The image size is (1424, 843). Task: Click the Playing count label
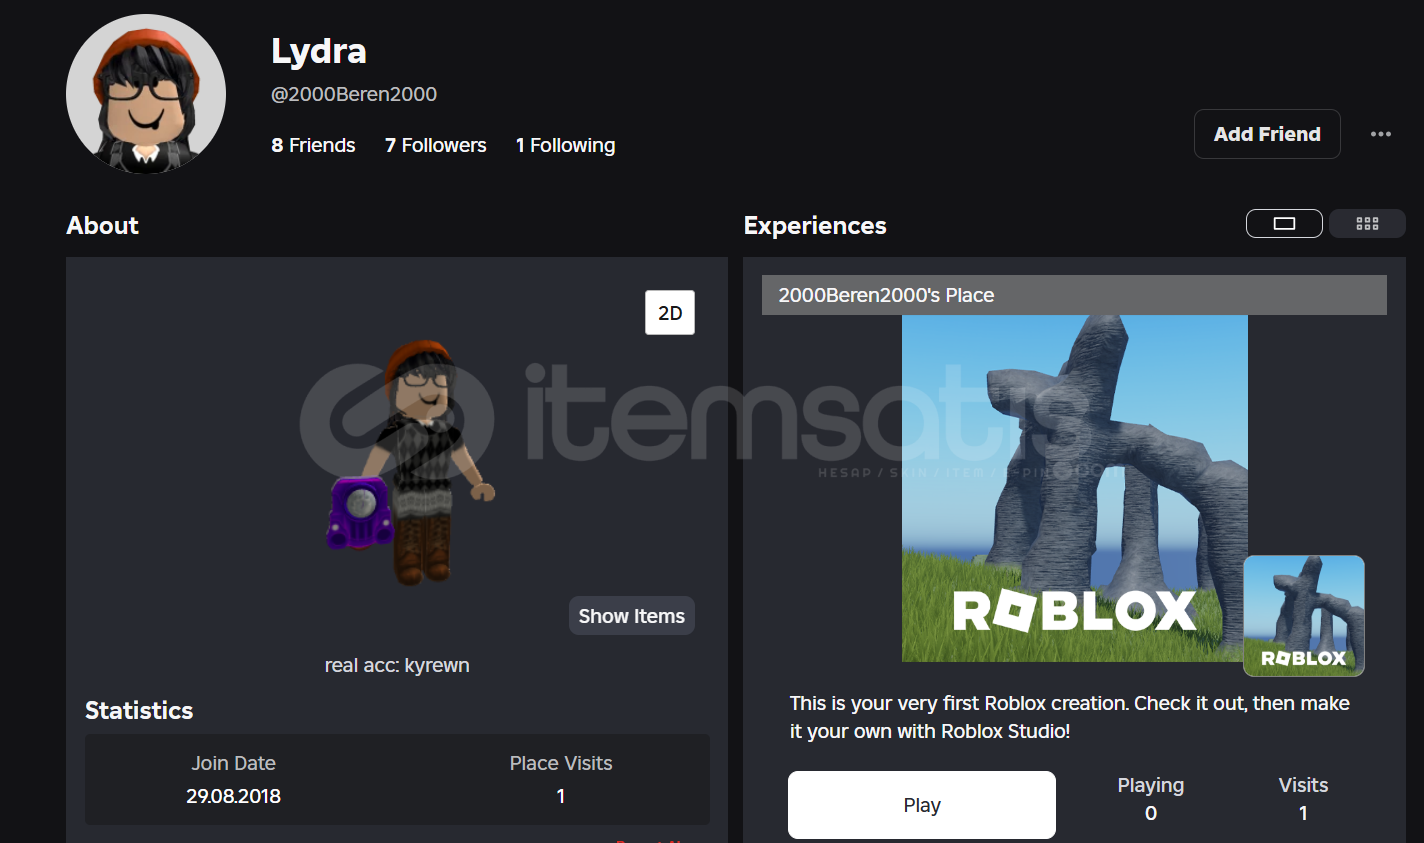click(x=1150, y=785)
